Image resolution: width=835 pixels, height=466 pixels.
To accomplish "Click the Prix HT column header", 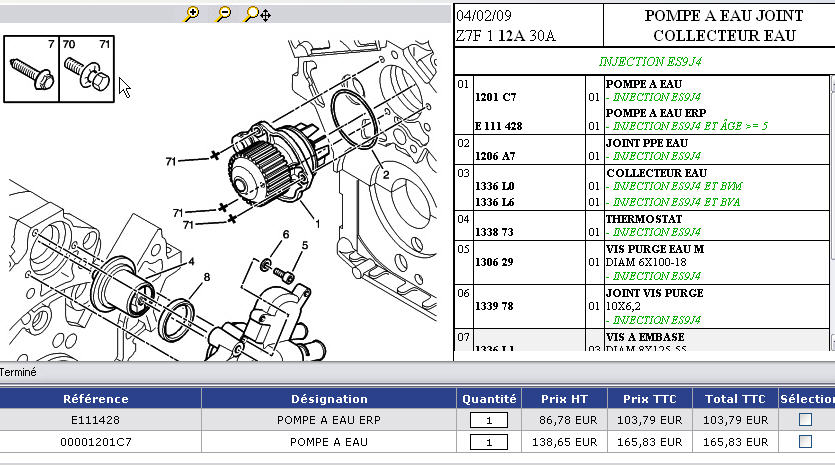I will click(561, 399).
